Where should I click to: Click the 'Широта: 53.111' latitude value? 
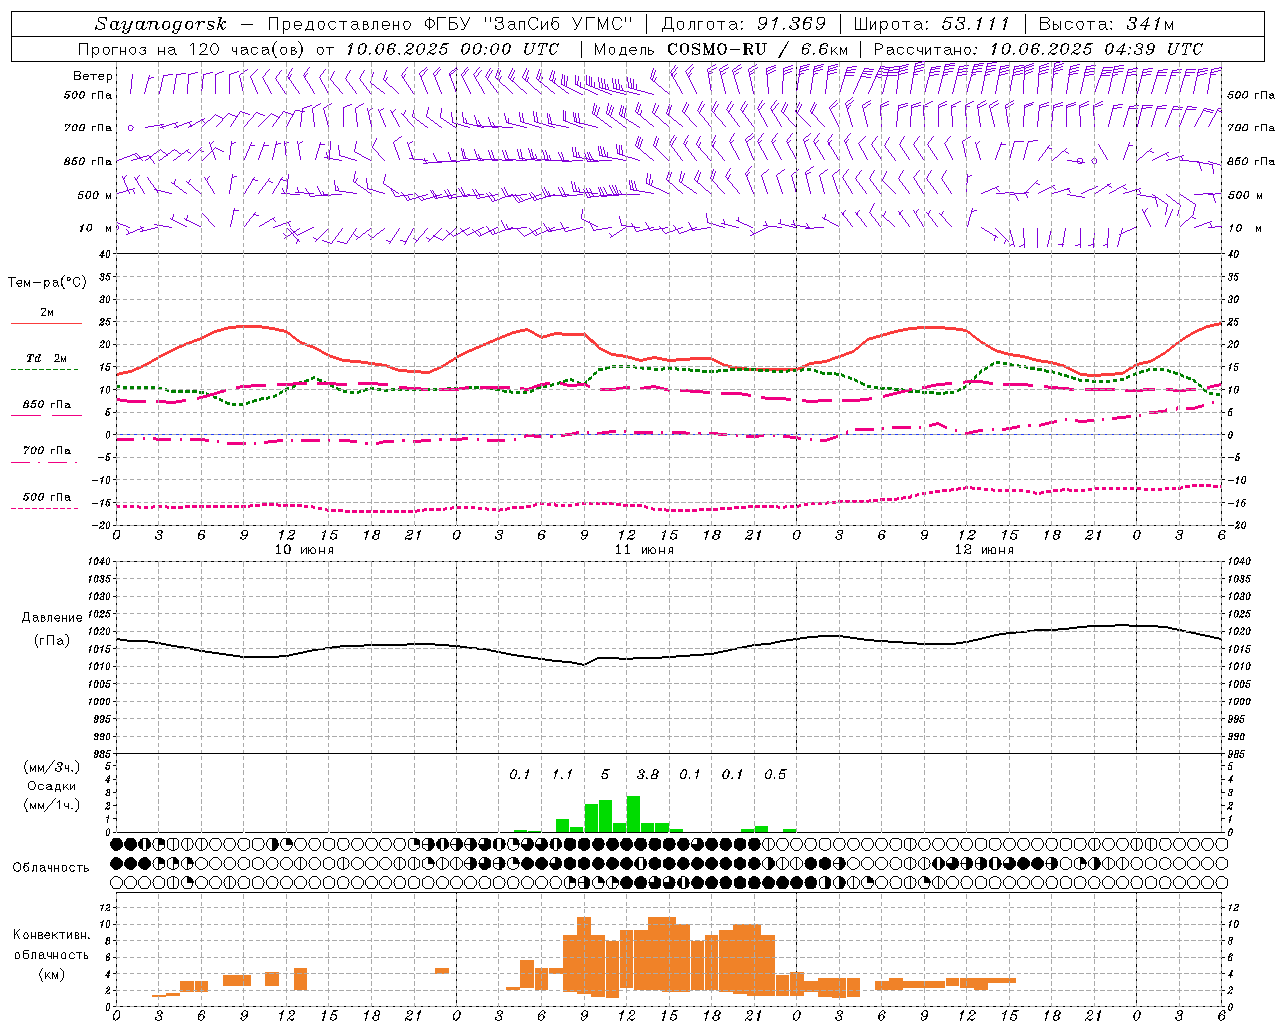tap(932, 24)
